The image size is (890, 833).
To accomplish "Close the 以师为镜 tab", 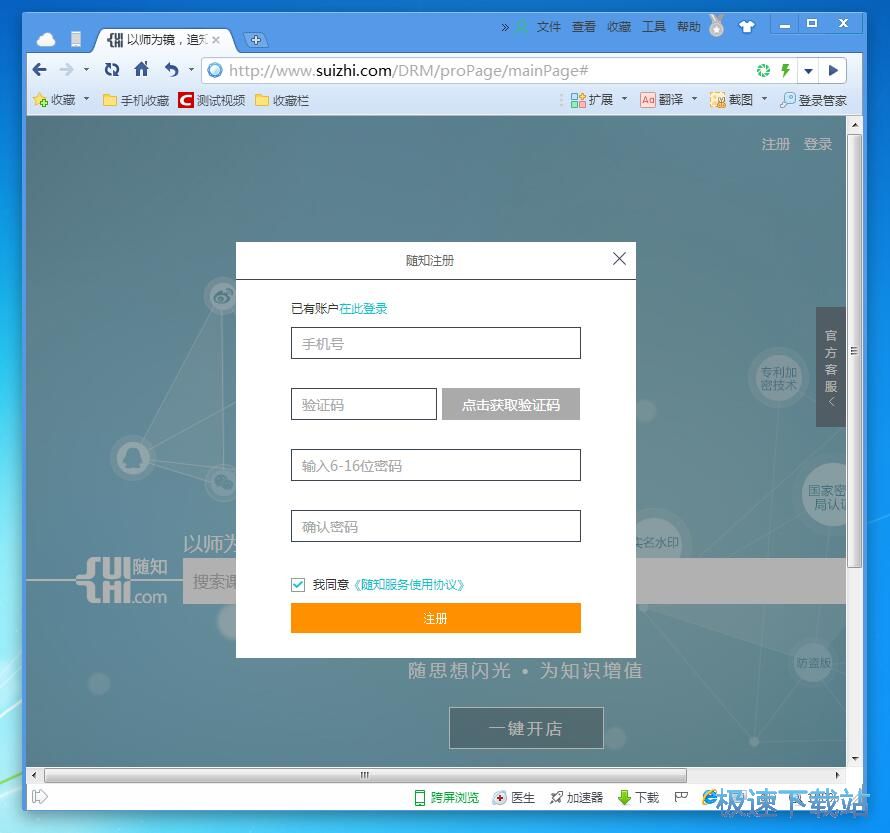I will click(x=216, y=40).
